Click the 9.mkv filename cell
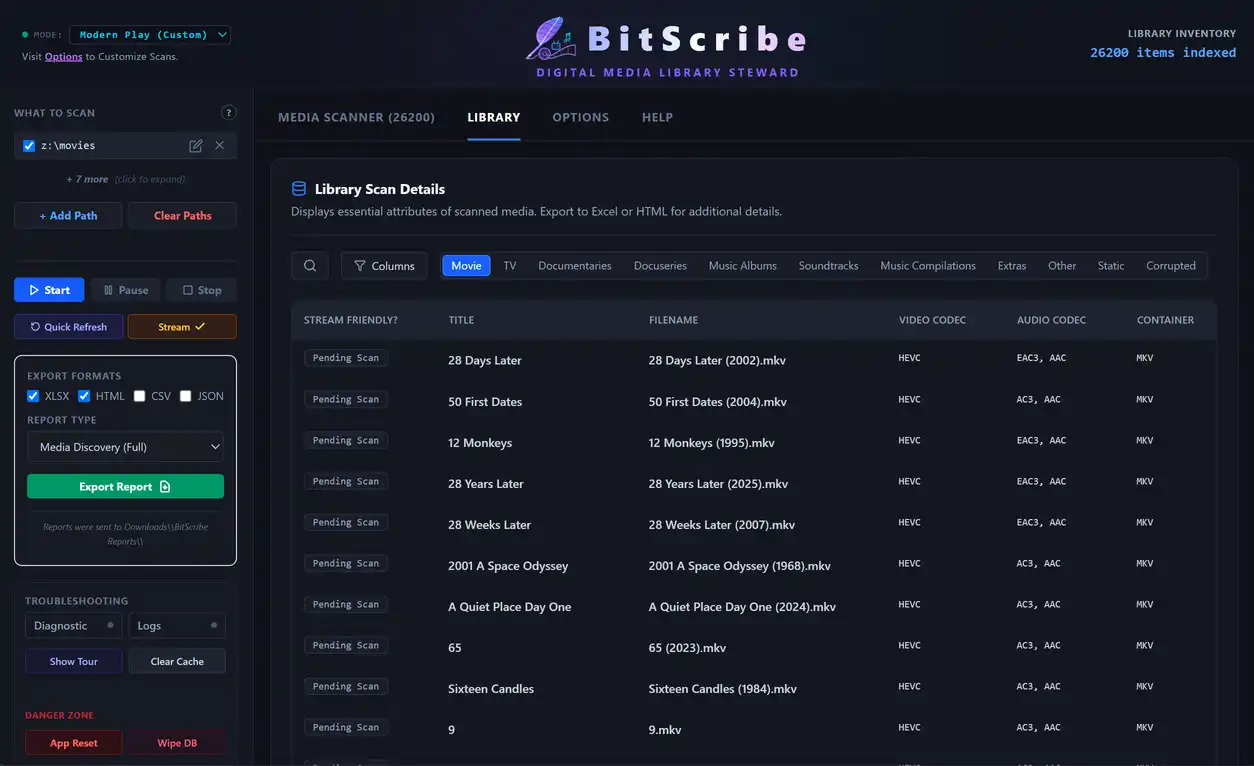 pyautogui.click(x=665, y=730)
